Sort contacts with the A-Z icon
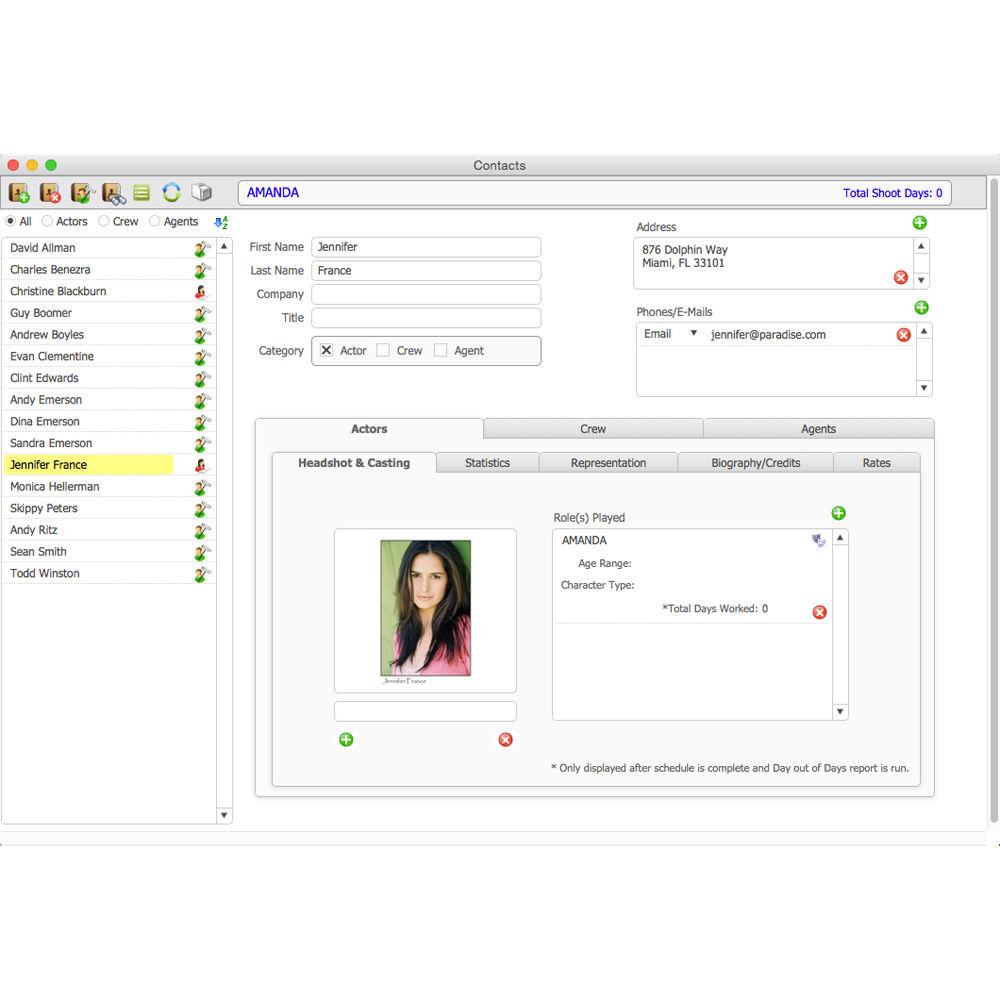The width and height of the screenshot is (1000, 1000). pyautogui.click(x=222, y=222)
